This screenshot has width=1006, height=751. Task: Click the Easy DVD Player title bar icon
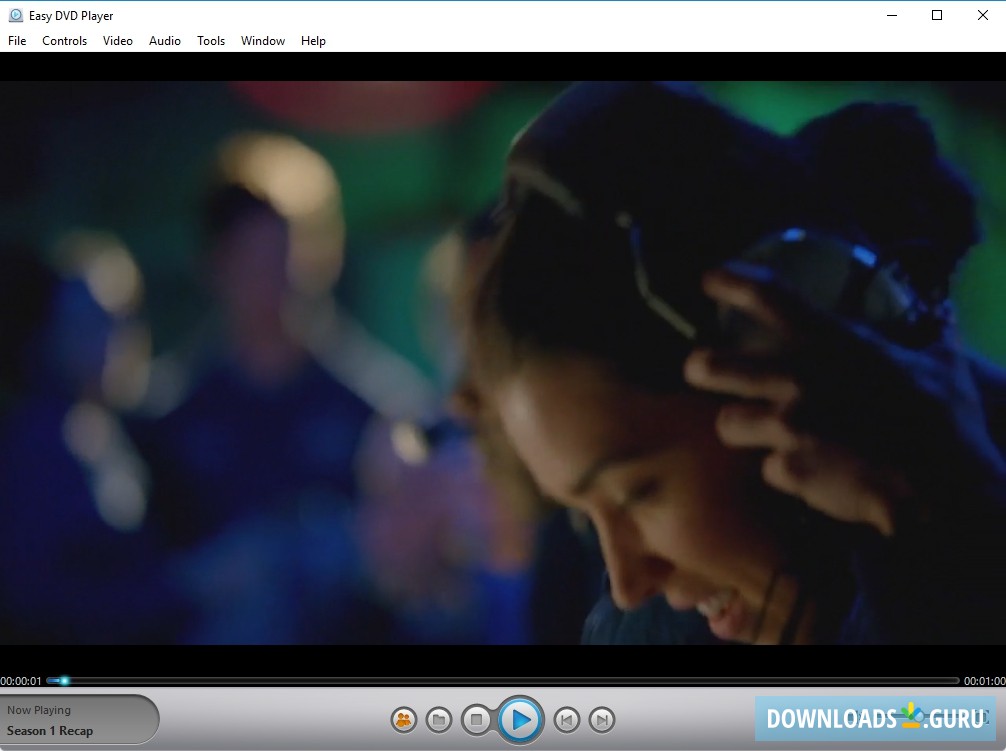pos(15,15)
